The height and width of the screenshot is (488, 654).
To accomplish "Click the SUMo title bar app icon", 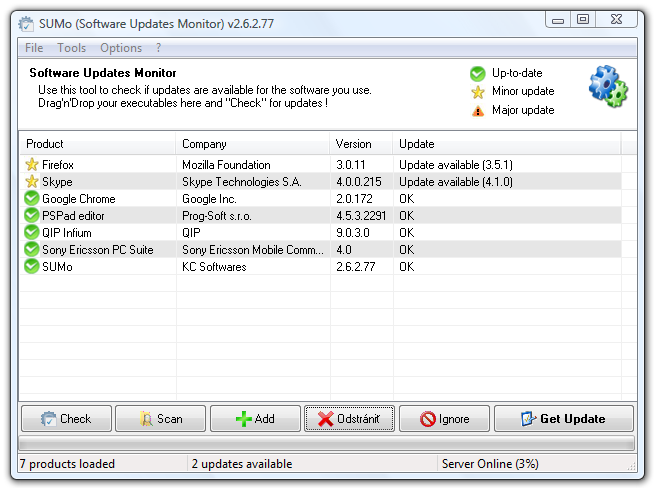I will tap(26, 24).
